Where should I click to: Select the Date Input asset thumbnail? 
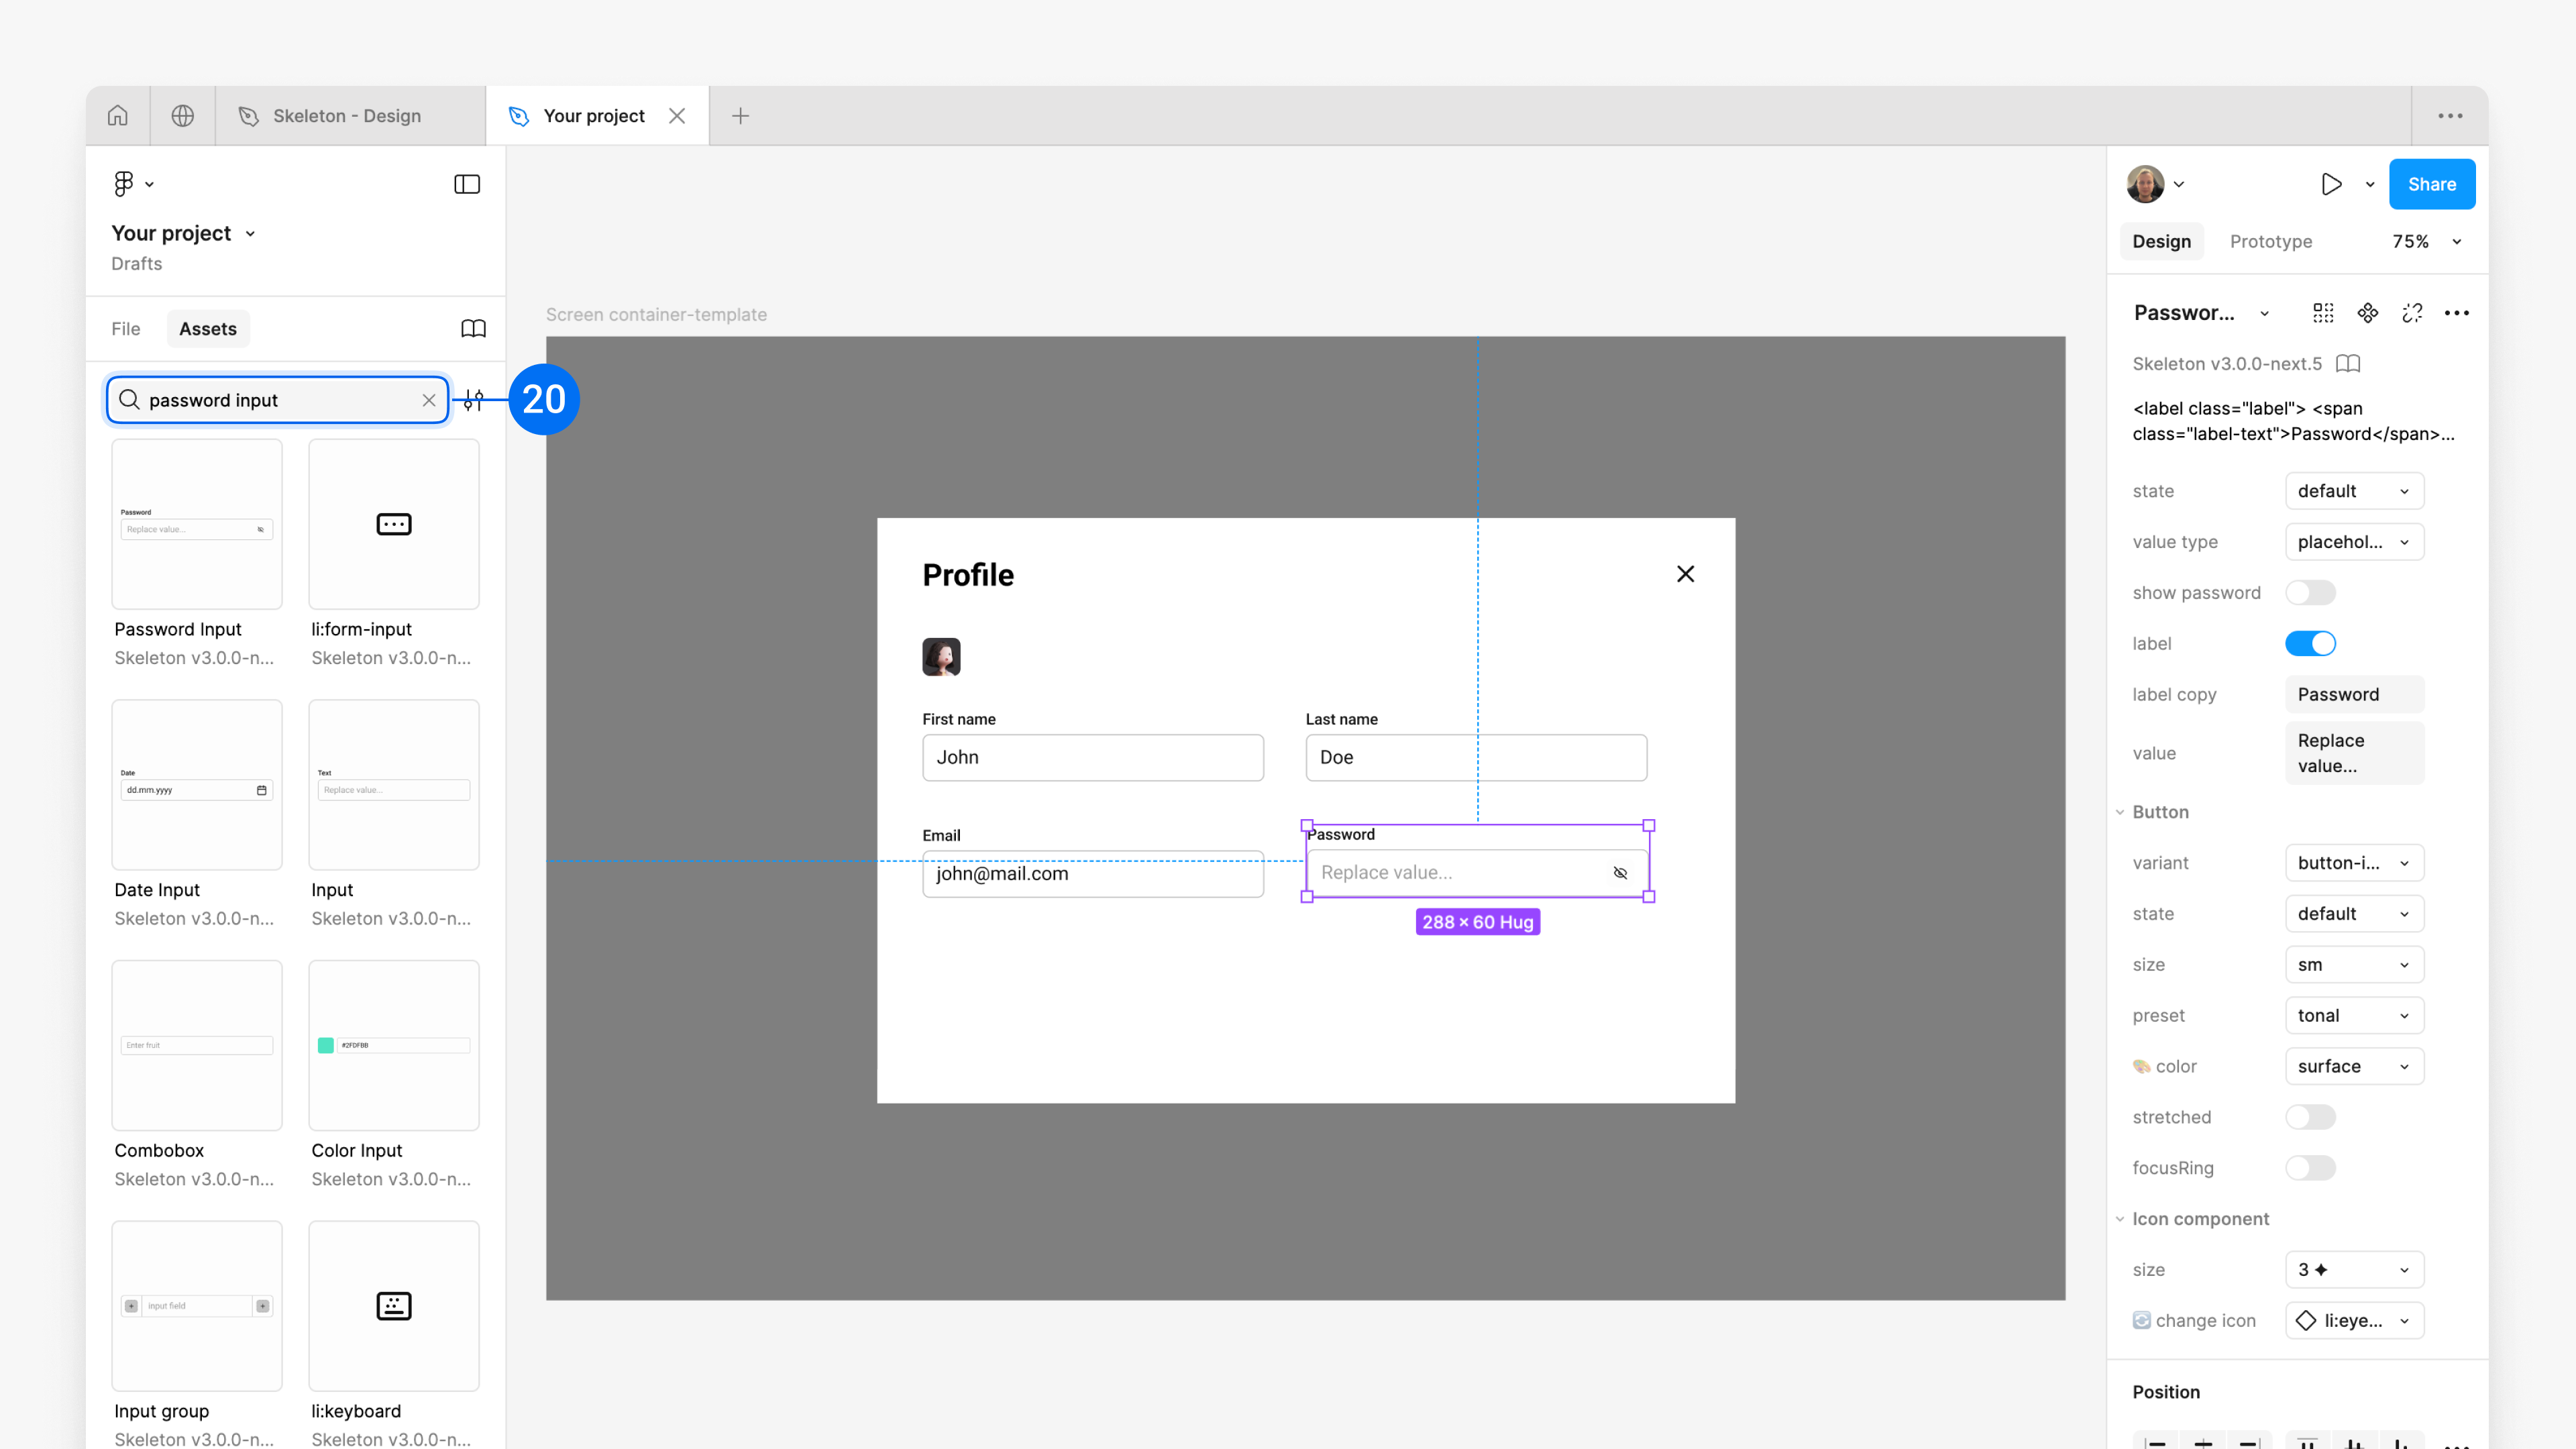tap(197, 785)
